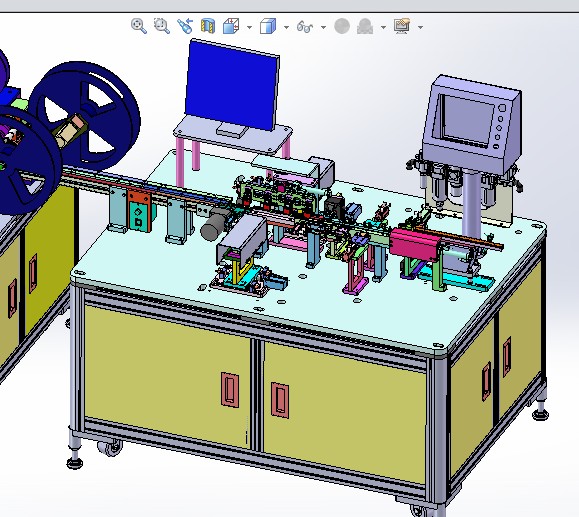This screenshot has width=579, height=517.
Task: Click the View Orientation cube icon
Action: [231, 26]
